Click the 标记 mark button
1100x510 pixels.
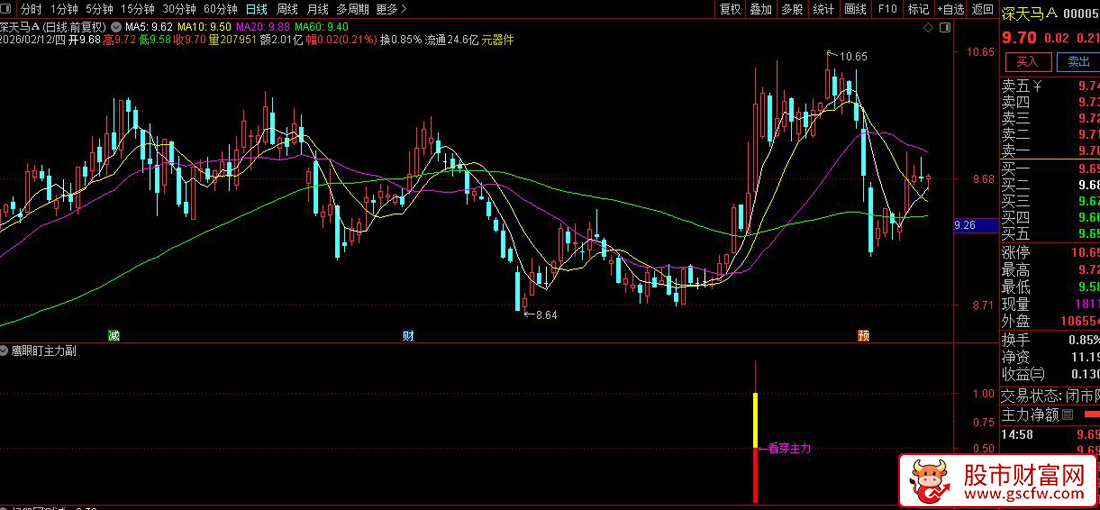tap(918, 9)
